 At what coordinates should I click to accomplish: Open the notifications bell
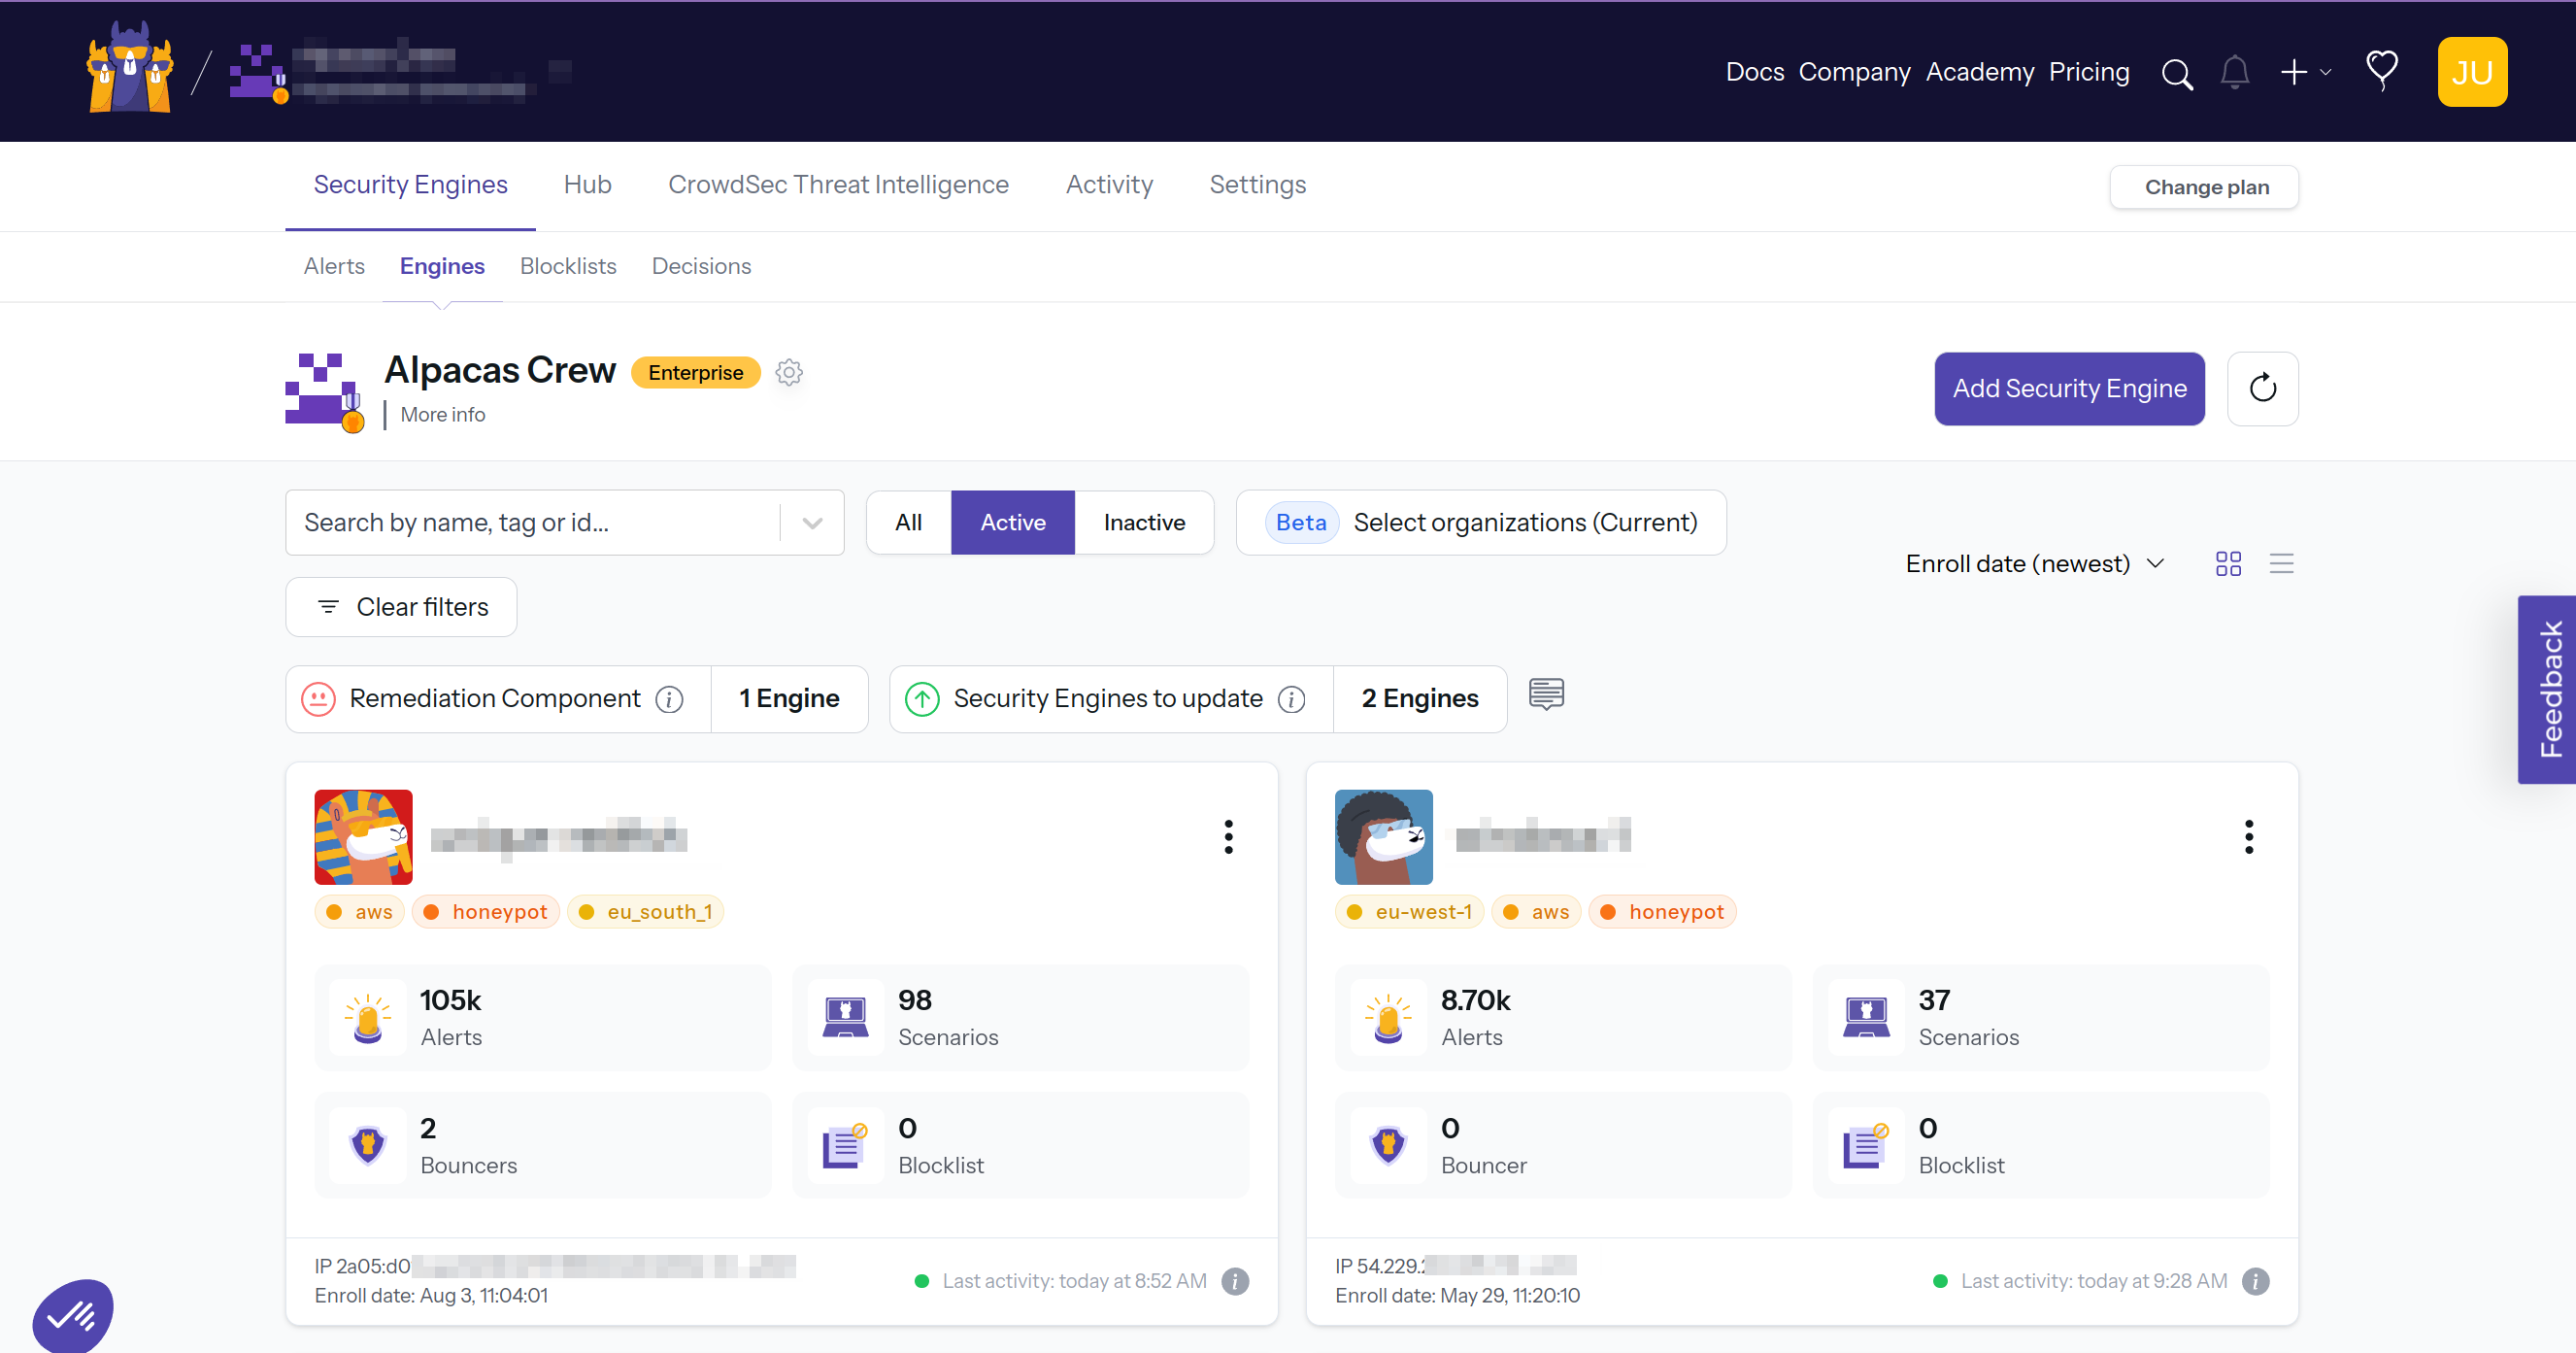(2234, 73)
